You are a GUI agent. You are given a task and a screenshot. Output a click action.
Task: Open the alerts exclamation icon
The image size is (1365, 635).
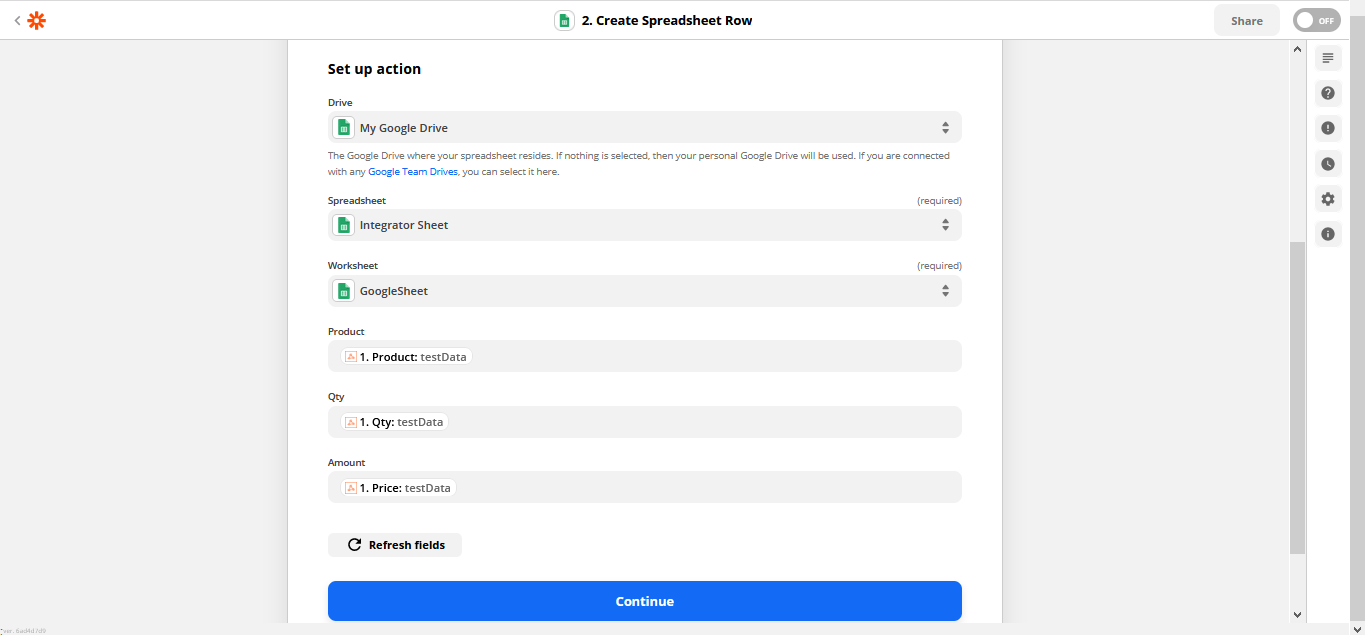[1327, 128]
